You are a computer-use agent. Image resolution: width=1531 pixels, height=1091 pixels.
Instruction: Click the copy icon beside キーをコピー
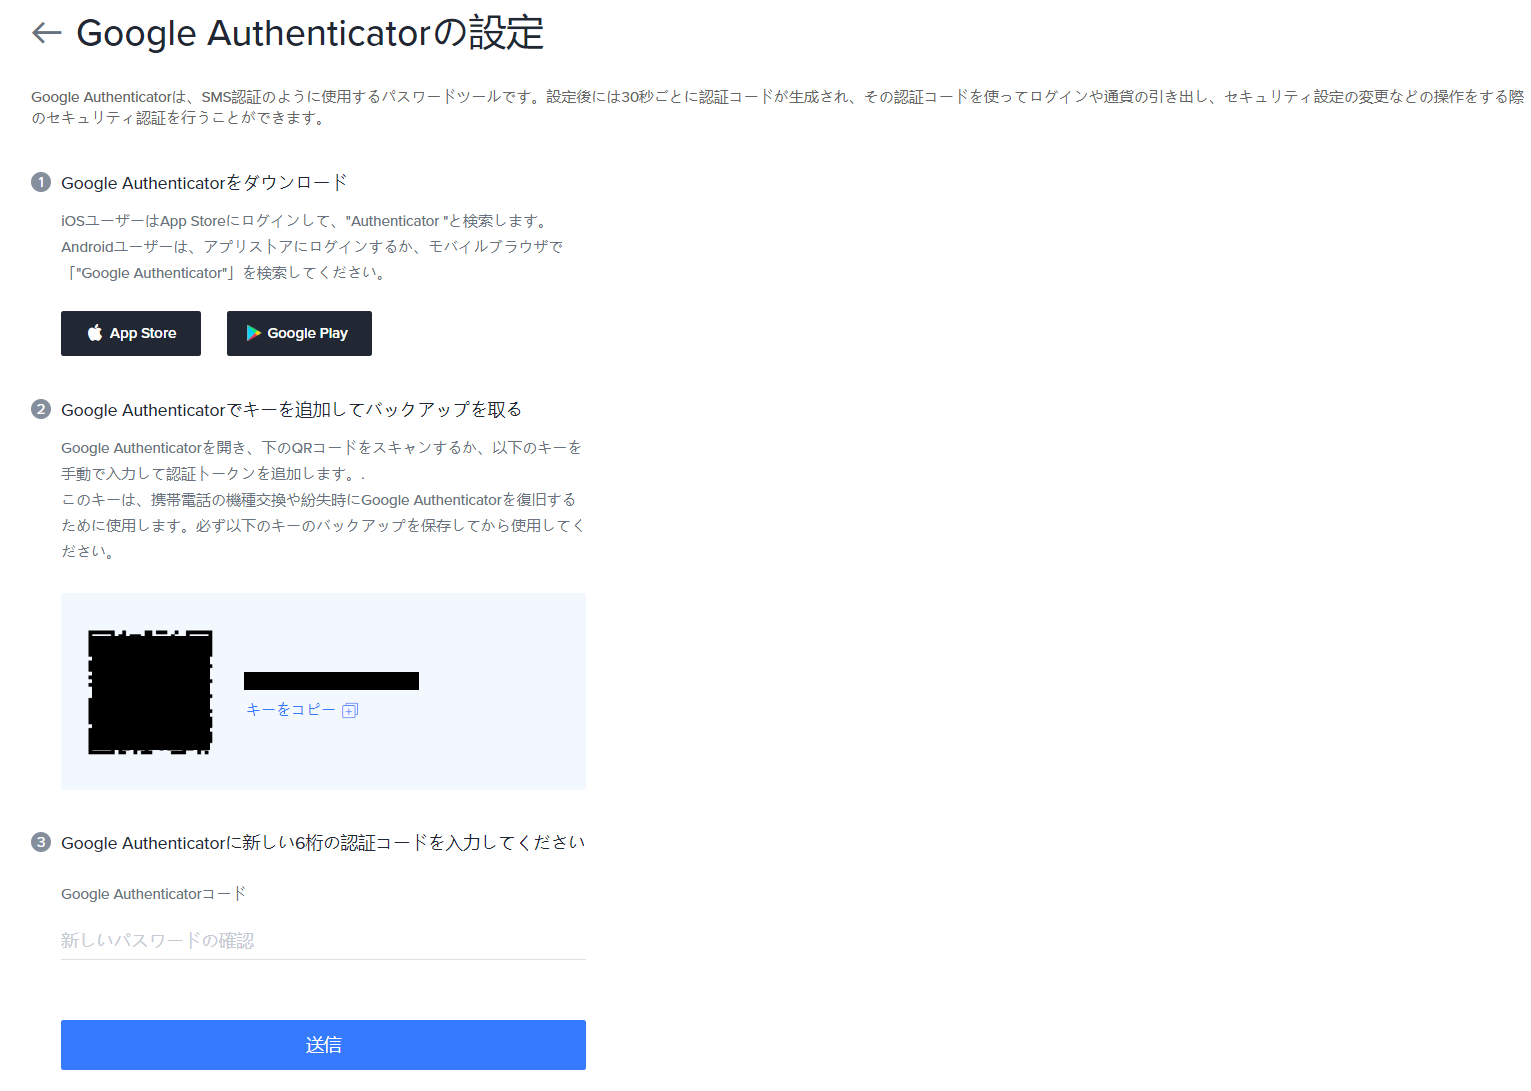coord(350,710)
